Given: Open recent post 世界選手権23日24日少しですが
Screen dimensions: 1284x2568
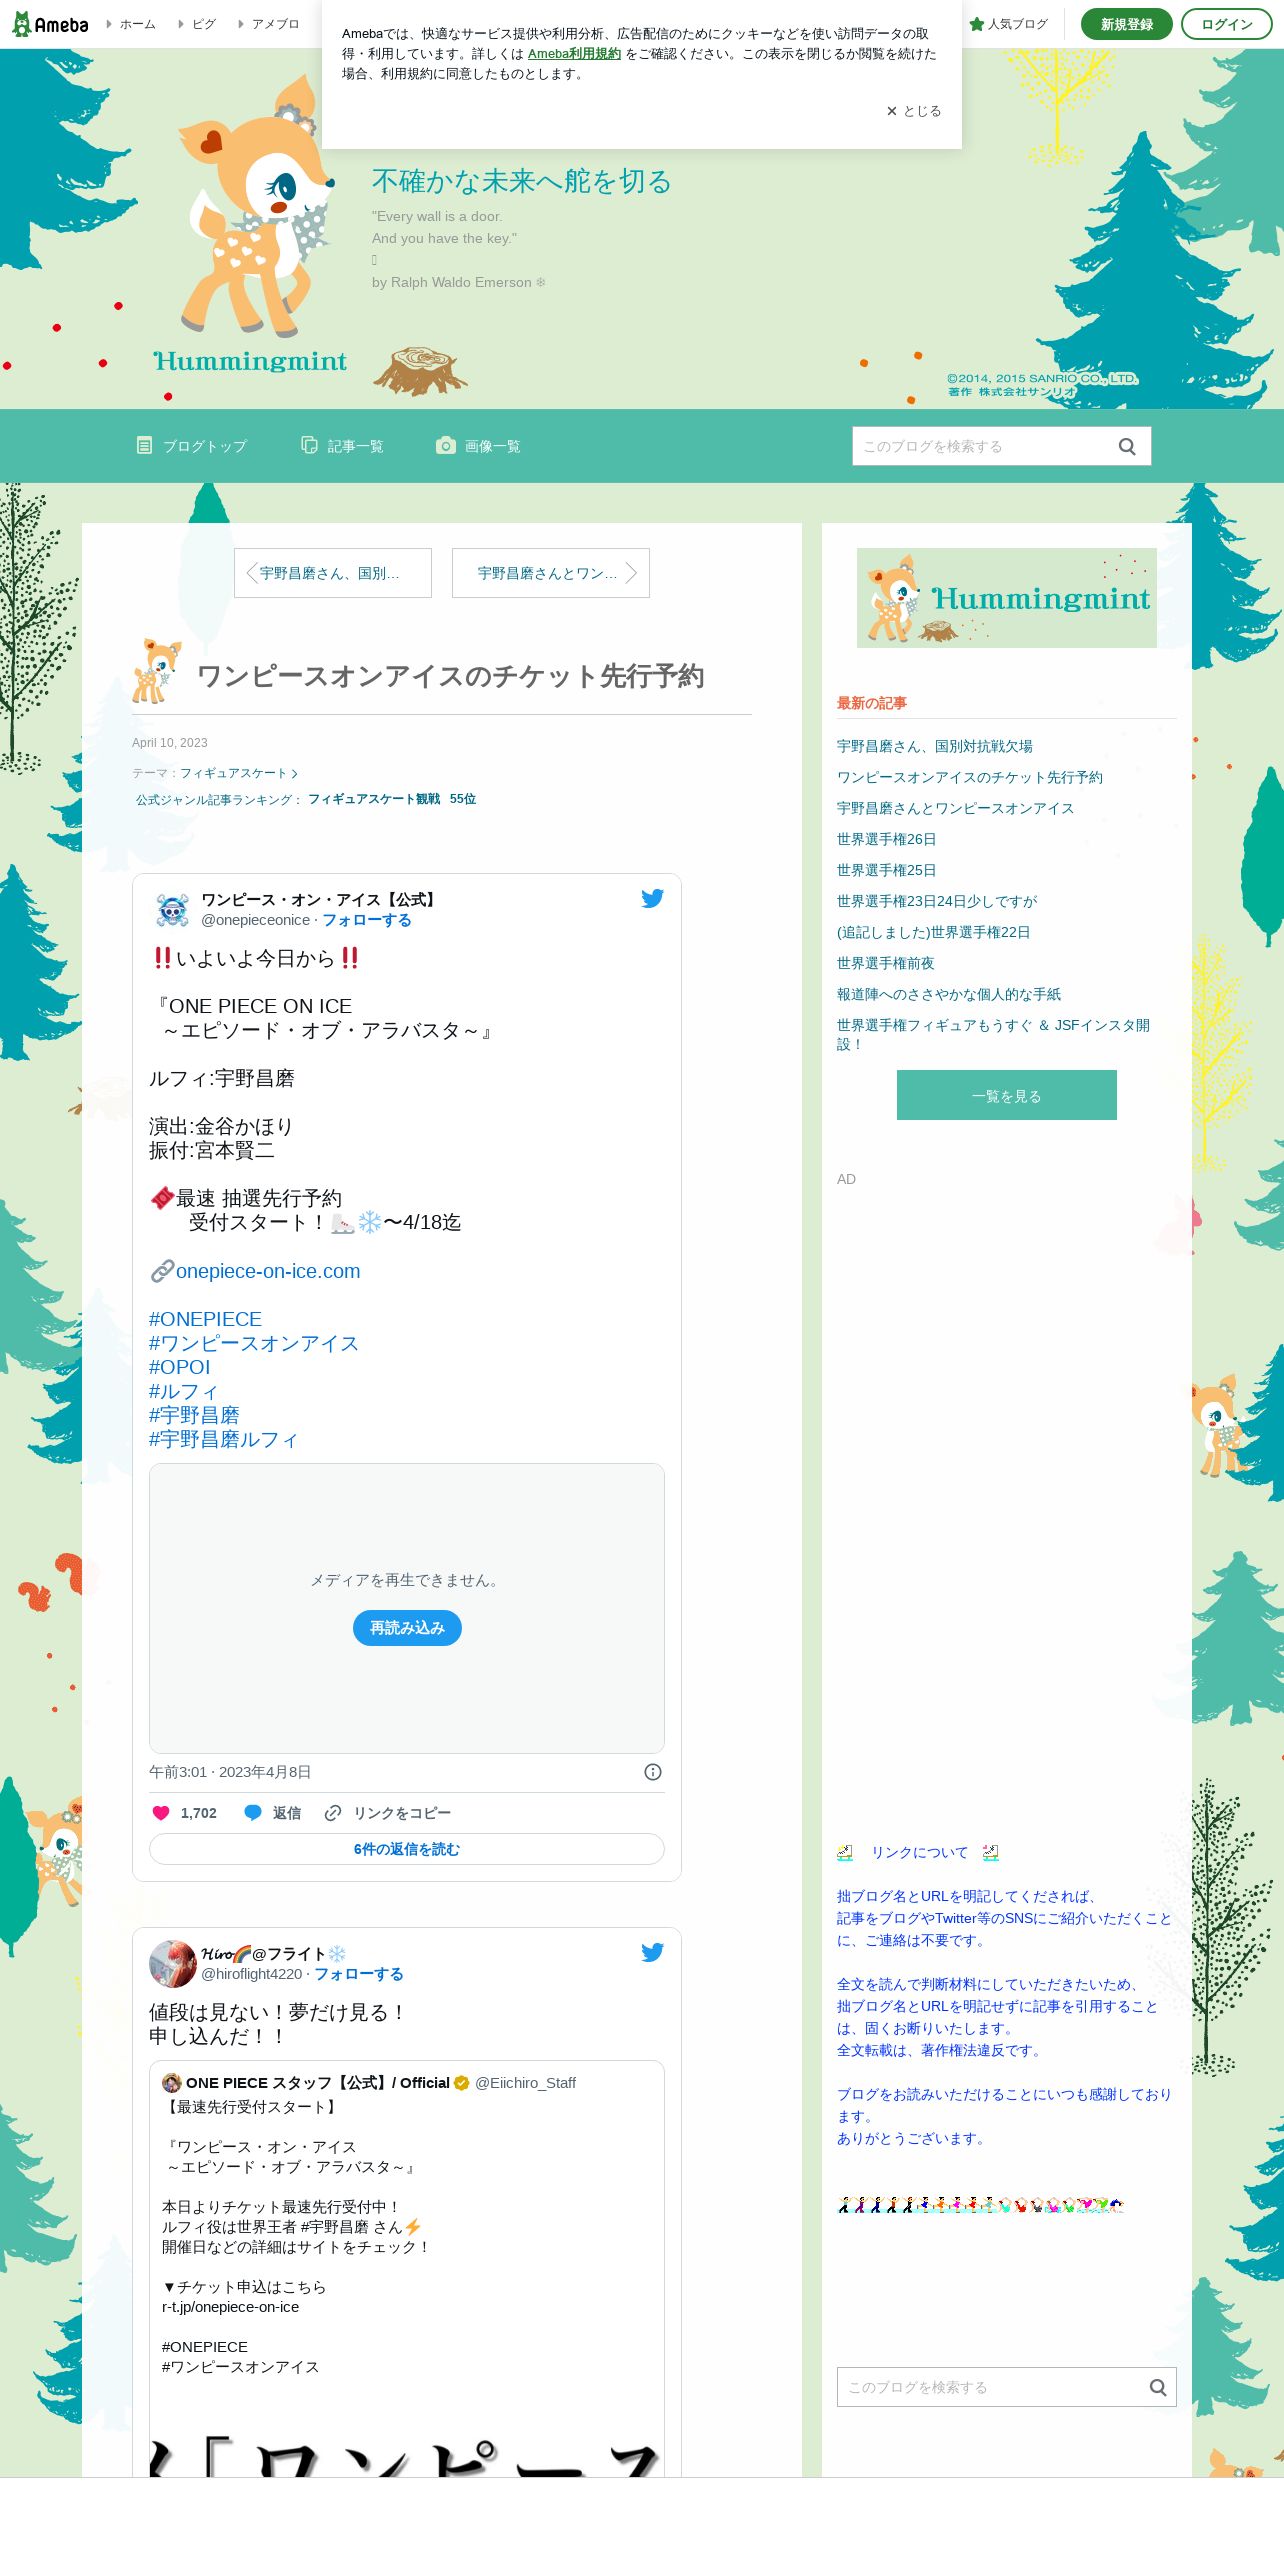Looking at the screenshot, I should click(x=938, y=901).
